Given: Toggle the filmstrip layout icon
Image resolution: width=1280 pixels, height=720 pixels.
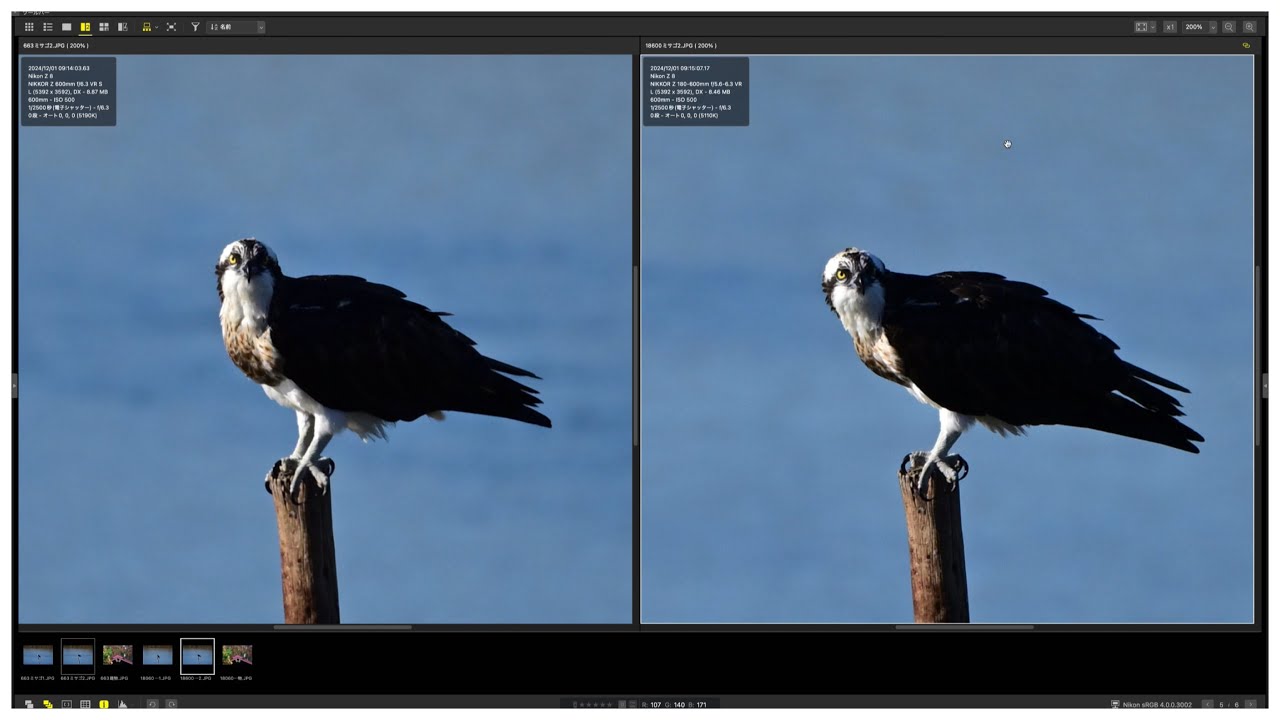Looking at the screenshot, I should pos(147,27).
